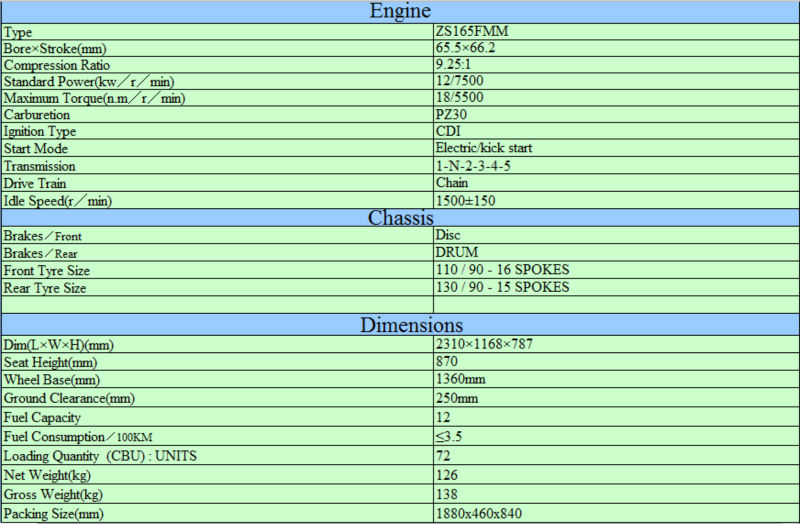Click the 1360mm value

tap(460, 379)
